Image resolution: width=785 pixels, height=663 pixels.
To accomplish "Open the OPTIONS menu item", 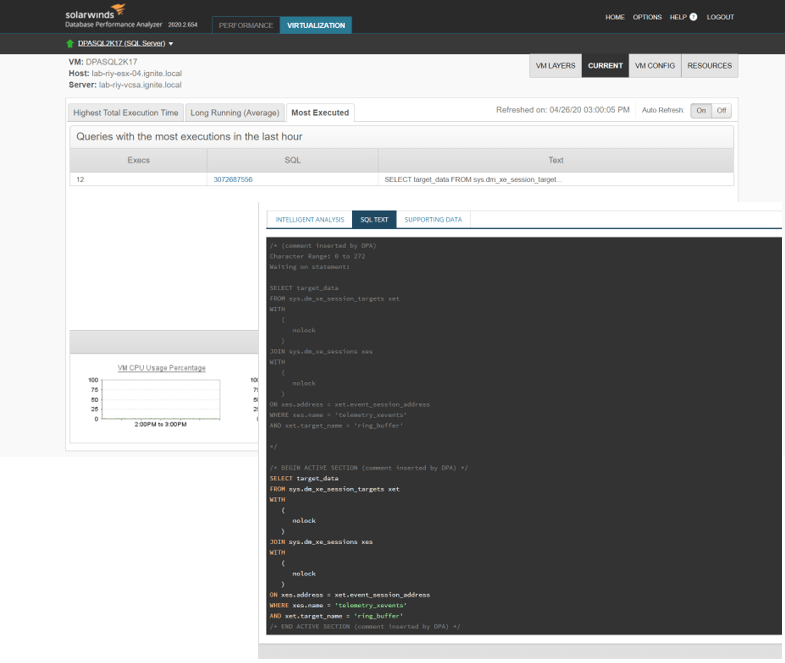I will tap(647, 17).
